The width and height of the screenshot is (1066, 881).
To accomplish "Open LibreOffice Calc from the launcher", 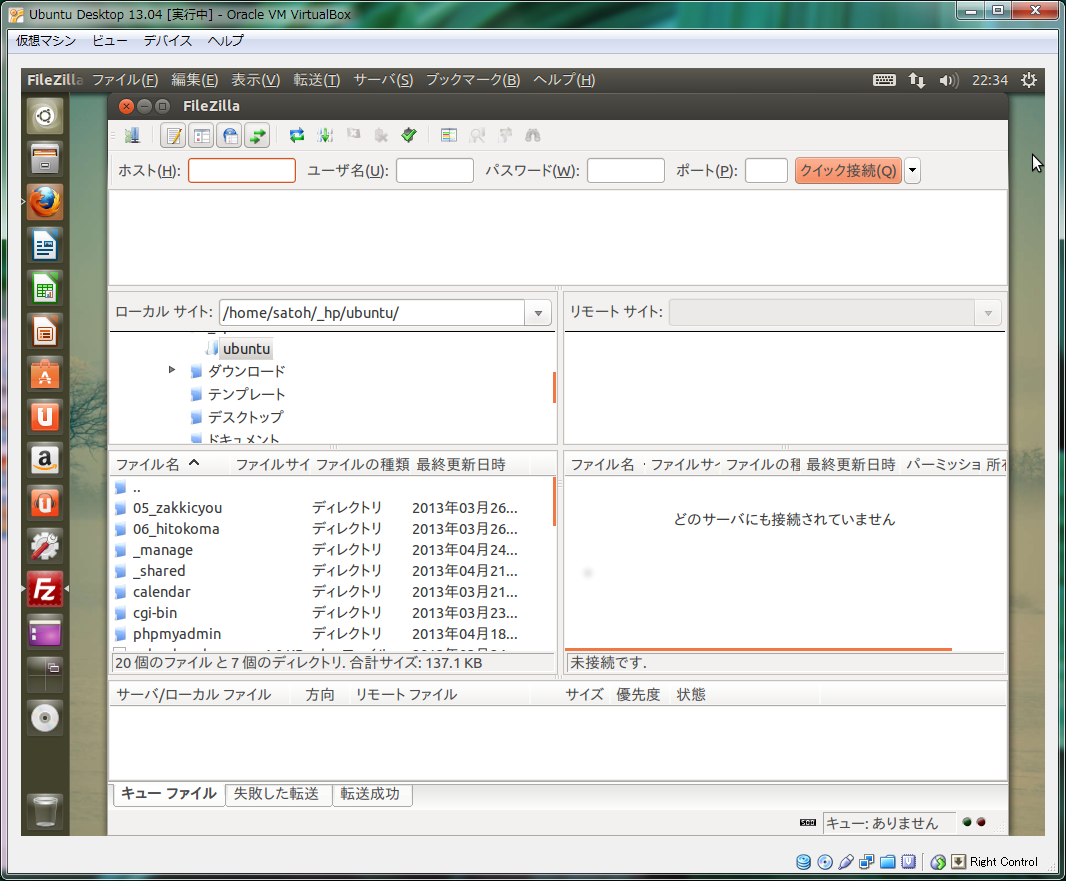I will pos(45,288).
